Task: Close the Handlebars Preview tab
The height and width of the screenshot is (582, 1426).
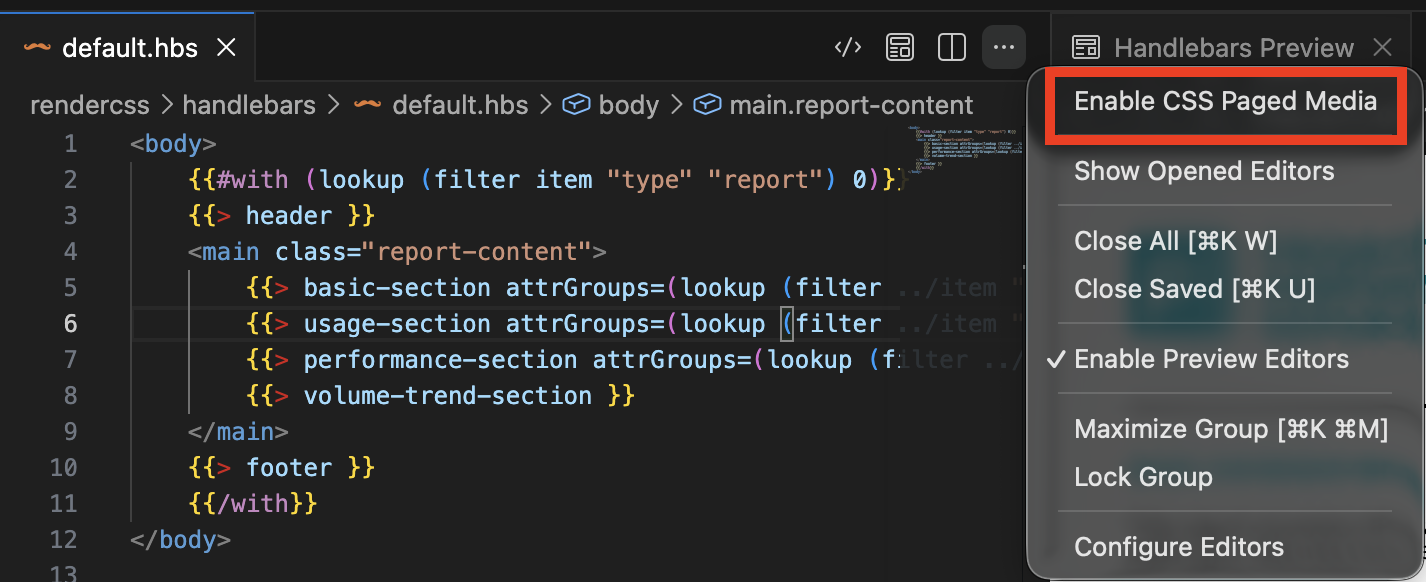Action: coord(1383,48)
